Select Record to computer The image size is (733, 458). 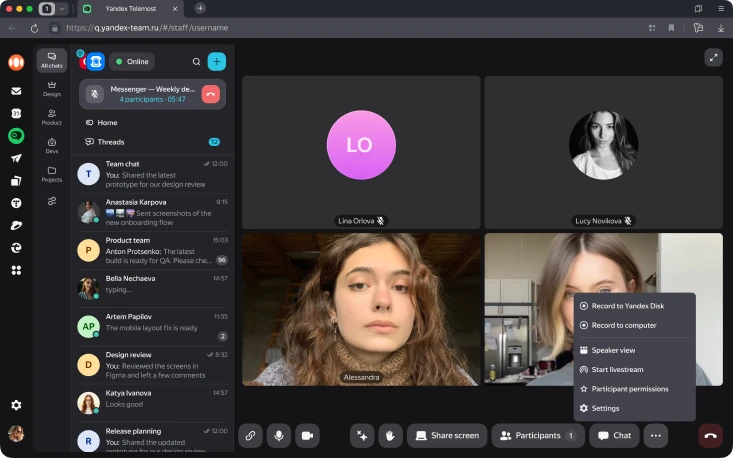(x=635, y=325)
